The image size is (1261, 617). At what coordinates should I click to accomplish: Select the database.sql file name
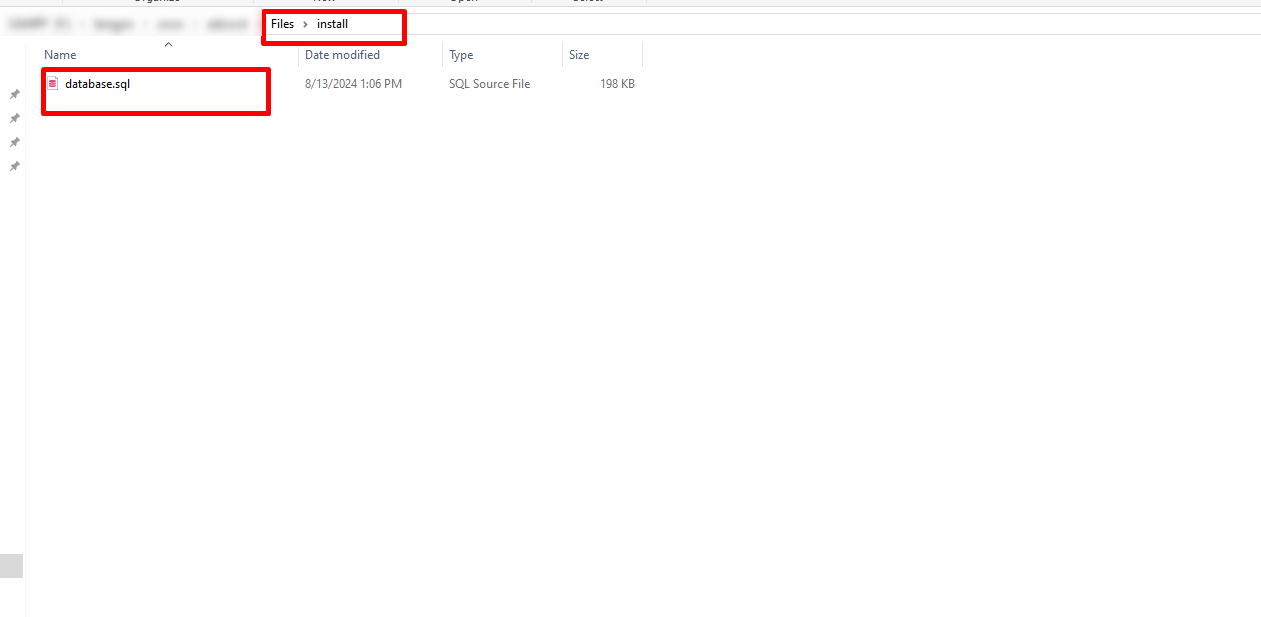point(97,84)
